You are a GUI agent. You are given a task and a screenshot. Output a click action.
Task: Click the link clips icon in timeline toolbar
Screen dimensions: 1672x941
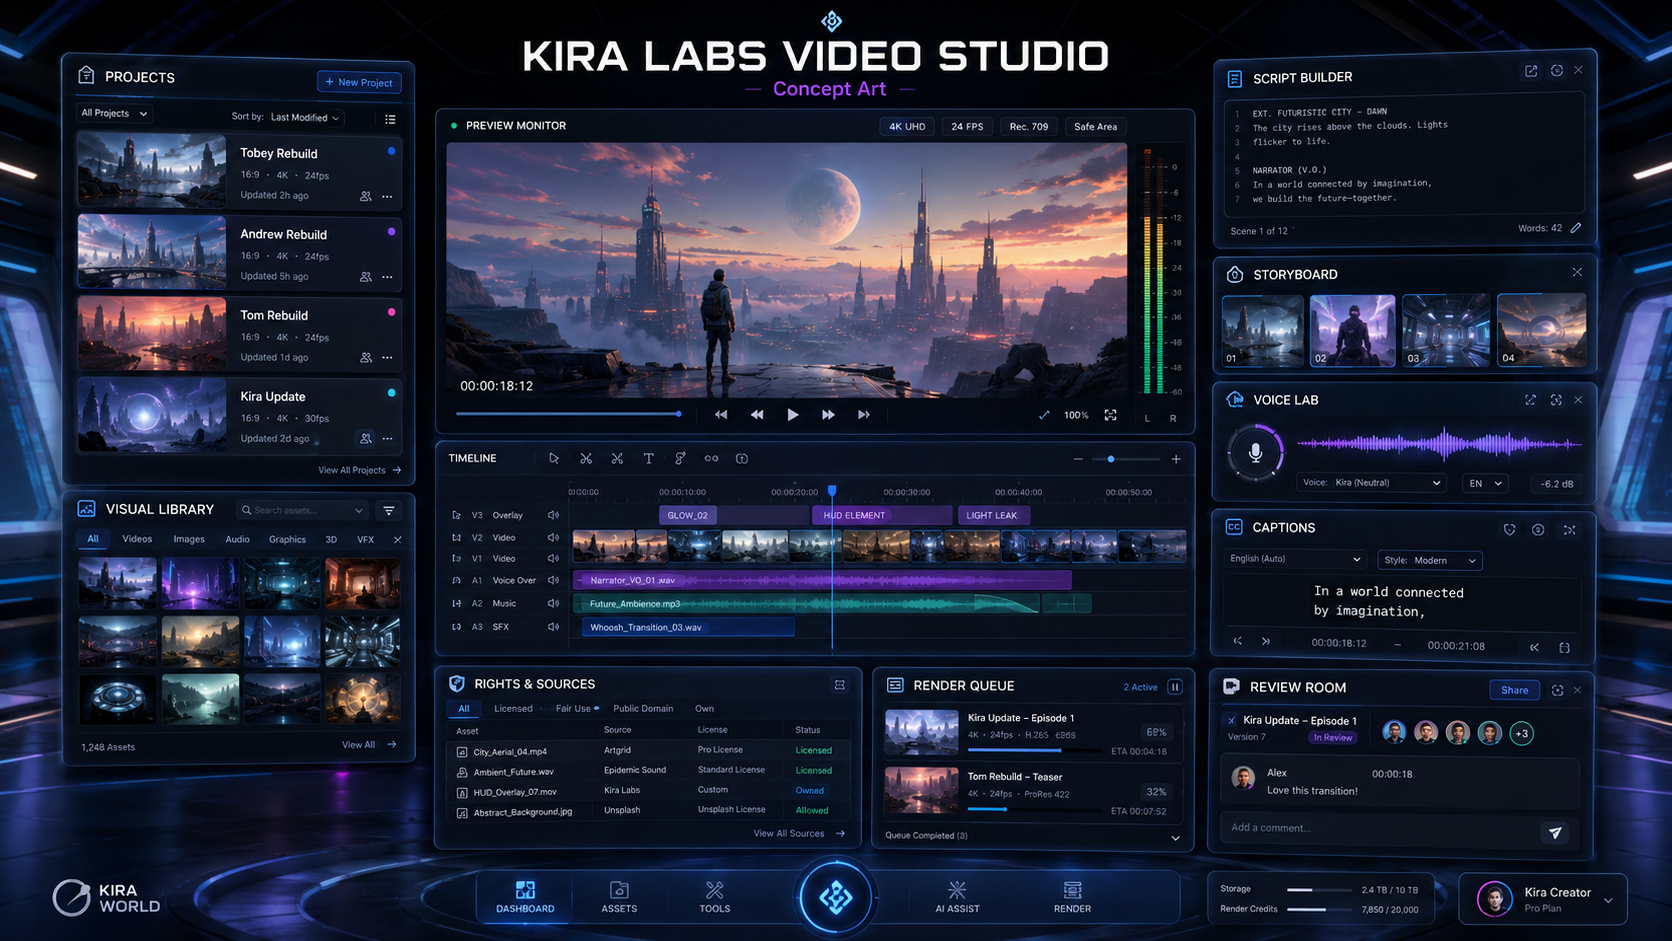(711, 459)
